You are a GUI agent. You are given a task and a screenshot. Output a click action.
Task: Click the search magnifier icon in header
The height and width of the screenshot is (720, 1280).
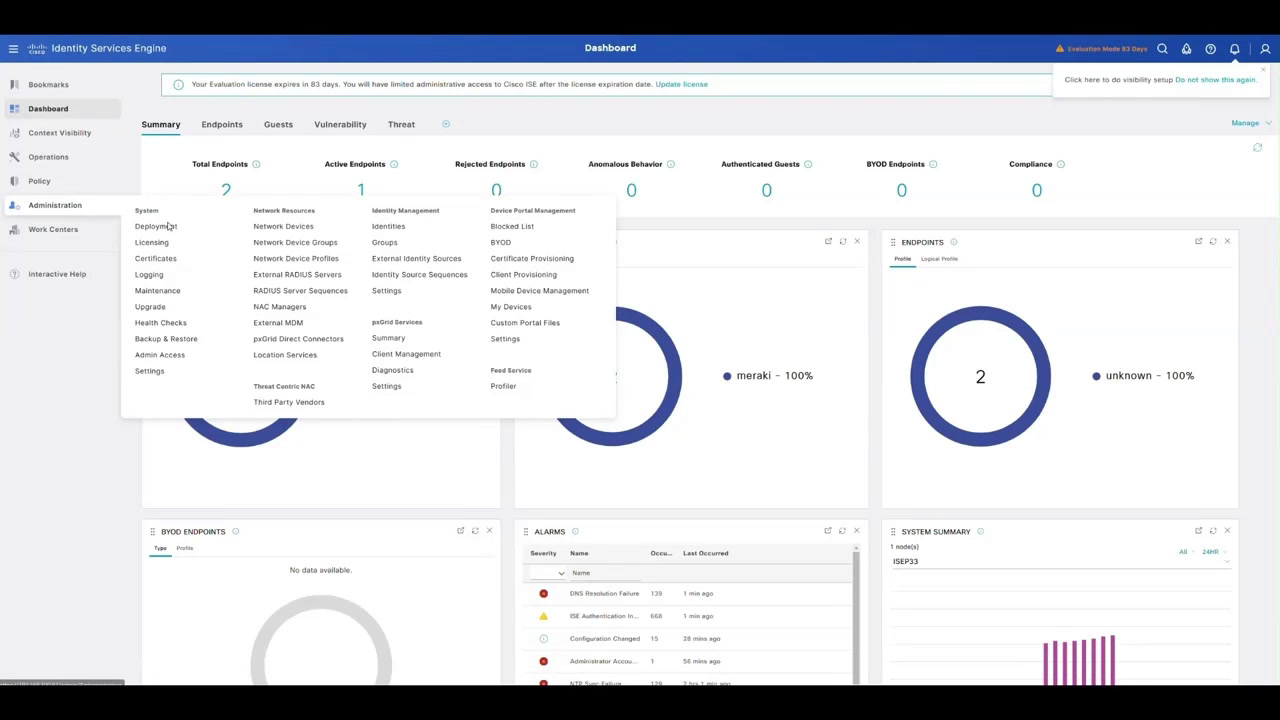click(x=1162, y=48)
